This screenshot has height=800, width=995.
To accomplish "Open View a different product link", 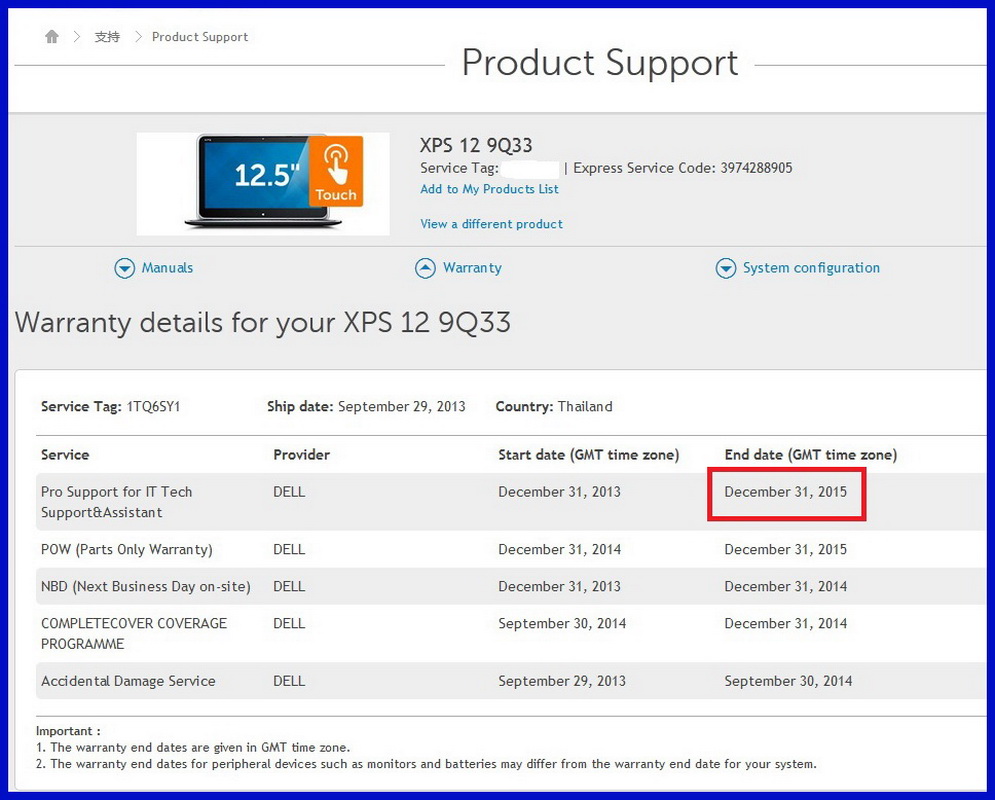I will [x=491, y=224].
